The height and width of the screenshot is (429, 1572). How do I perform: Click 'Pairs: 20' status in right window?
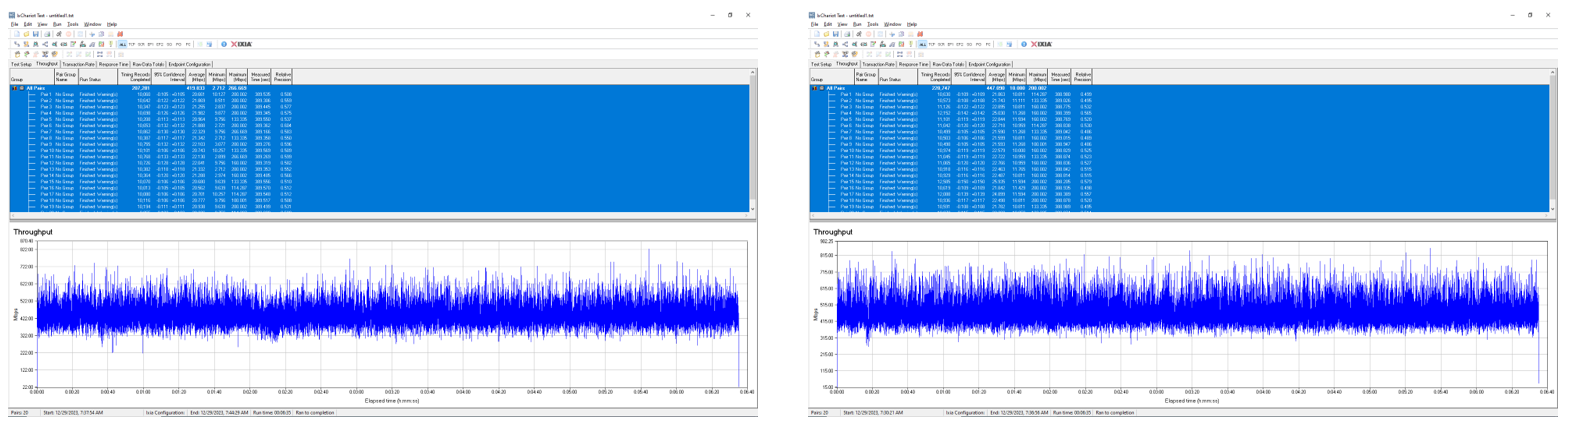click(820, 412)
